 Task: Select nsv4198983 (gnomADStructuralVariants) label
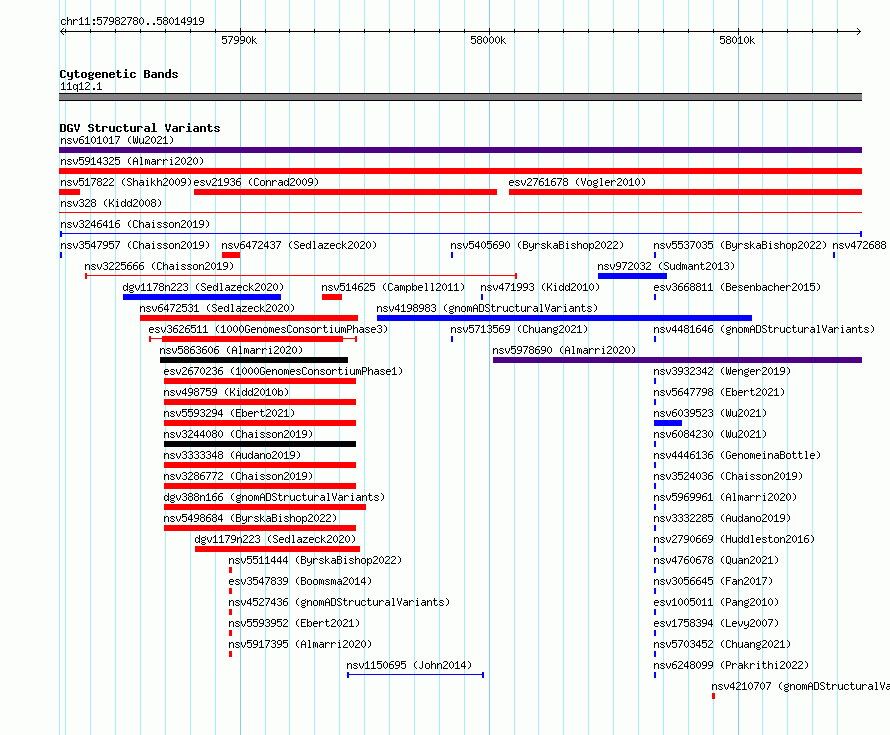click(487, 308)
